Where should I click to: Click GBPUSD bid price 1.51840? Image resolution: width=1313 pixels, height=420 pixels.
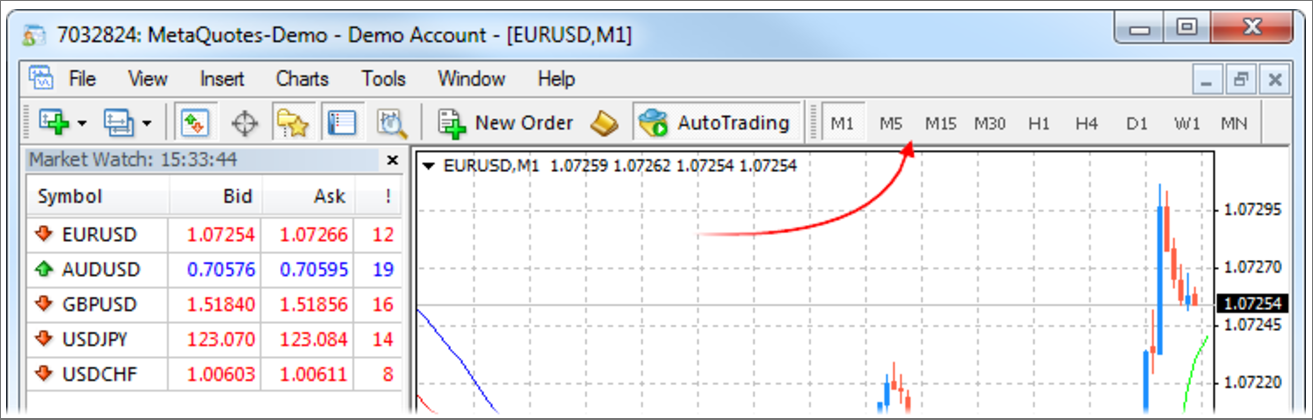(x=221, y=304)
